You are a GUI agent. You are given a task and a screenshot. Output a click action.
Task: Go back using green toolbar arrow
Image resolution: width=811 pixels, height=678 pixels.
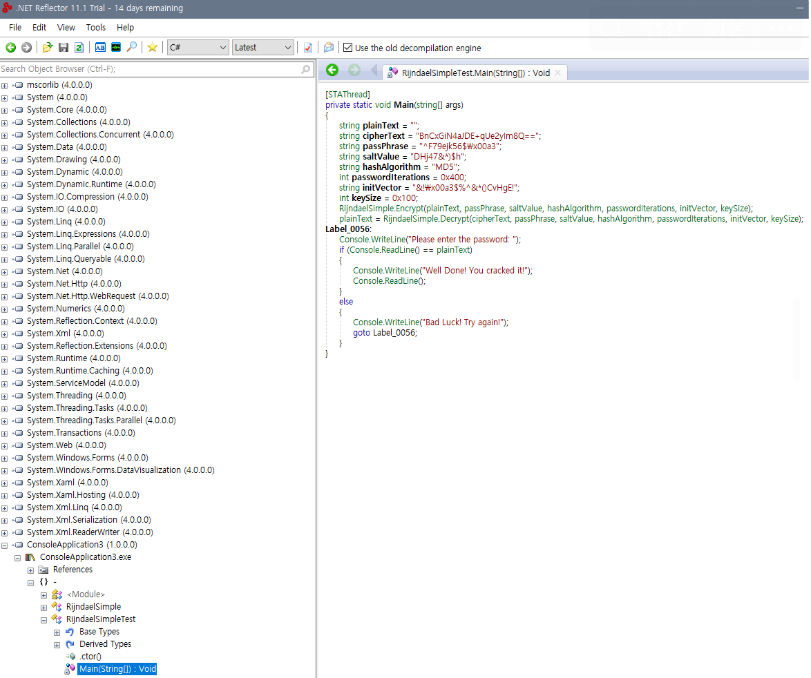[x=10, y=48]
